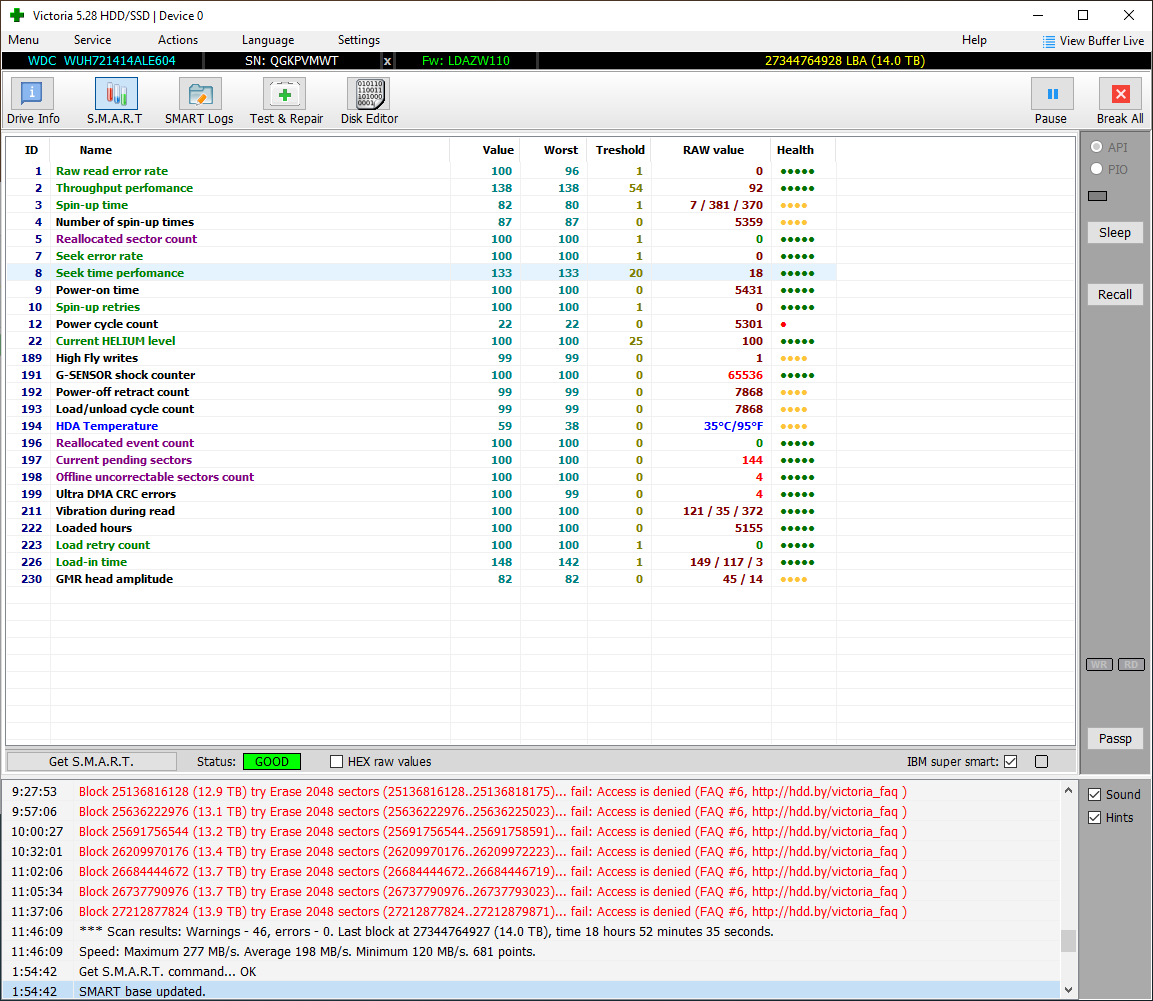Select the log line at 9:27:53

pyautogui.click(x=531, y=791)
